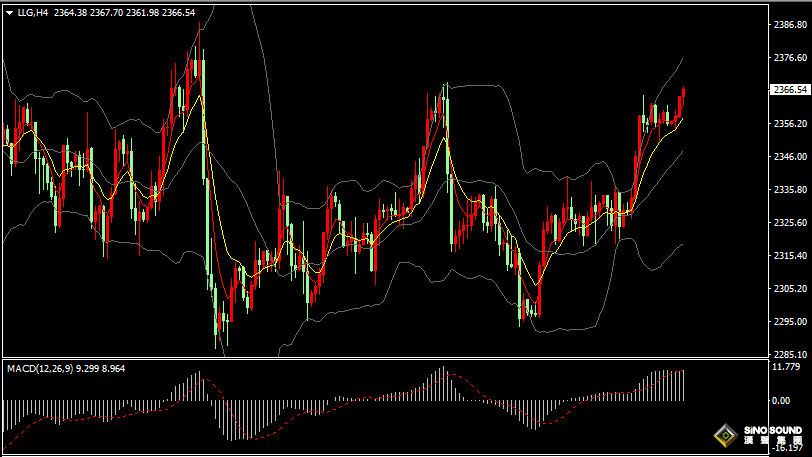The width and height of the screenshot is (812, 457).
Task: Click the white triangle beside LLG,H4
Action: coord(9,13)
